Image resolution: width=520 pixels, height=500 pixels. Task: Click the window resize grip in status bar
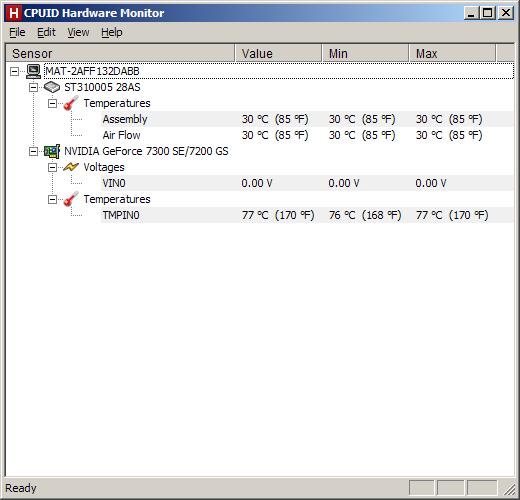pyautogui.click(x=509, y=489)
